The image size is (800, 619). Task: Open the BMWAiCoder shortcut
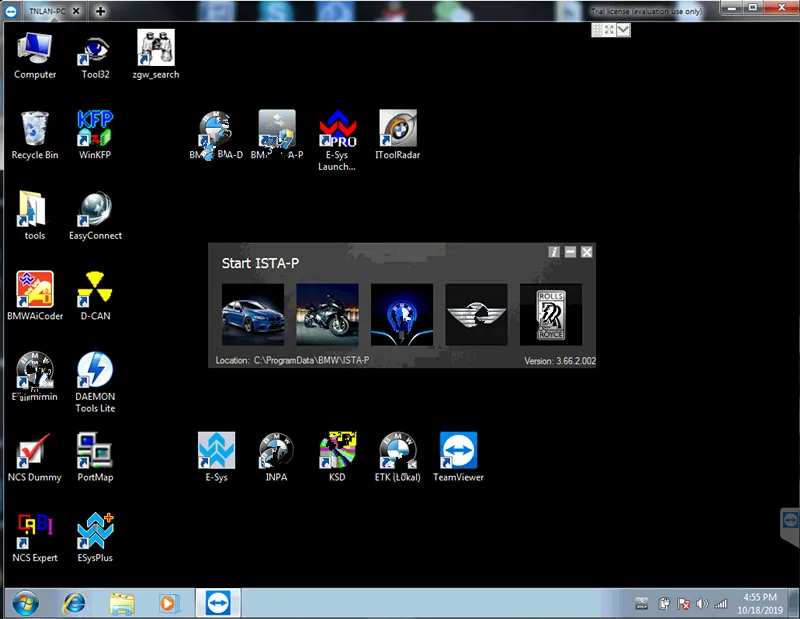35,296
